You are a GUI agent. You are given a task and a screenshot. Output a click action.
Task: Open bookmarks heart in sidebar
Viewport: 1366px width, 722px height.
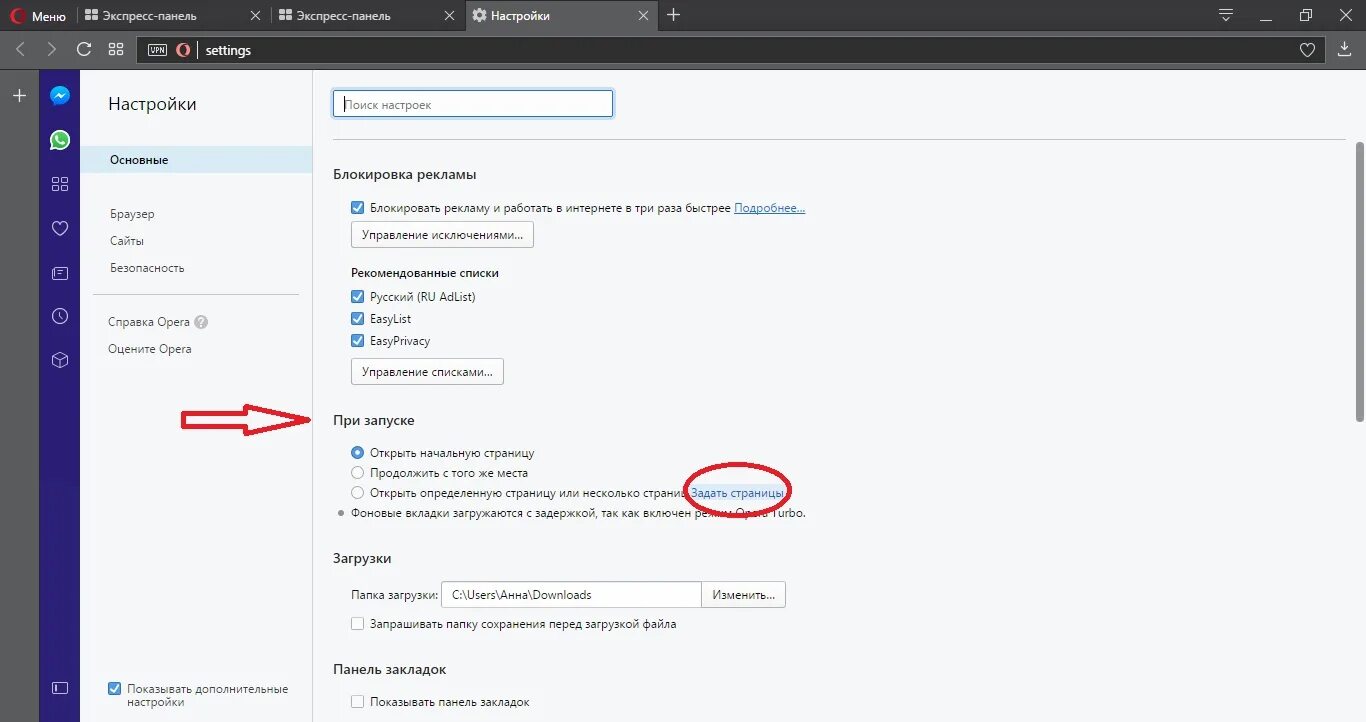coord(60,228)
